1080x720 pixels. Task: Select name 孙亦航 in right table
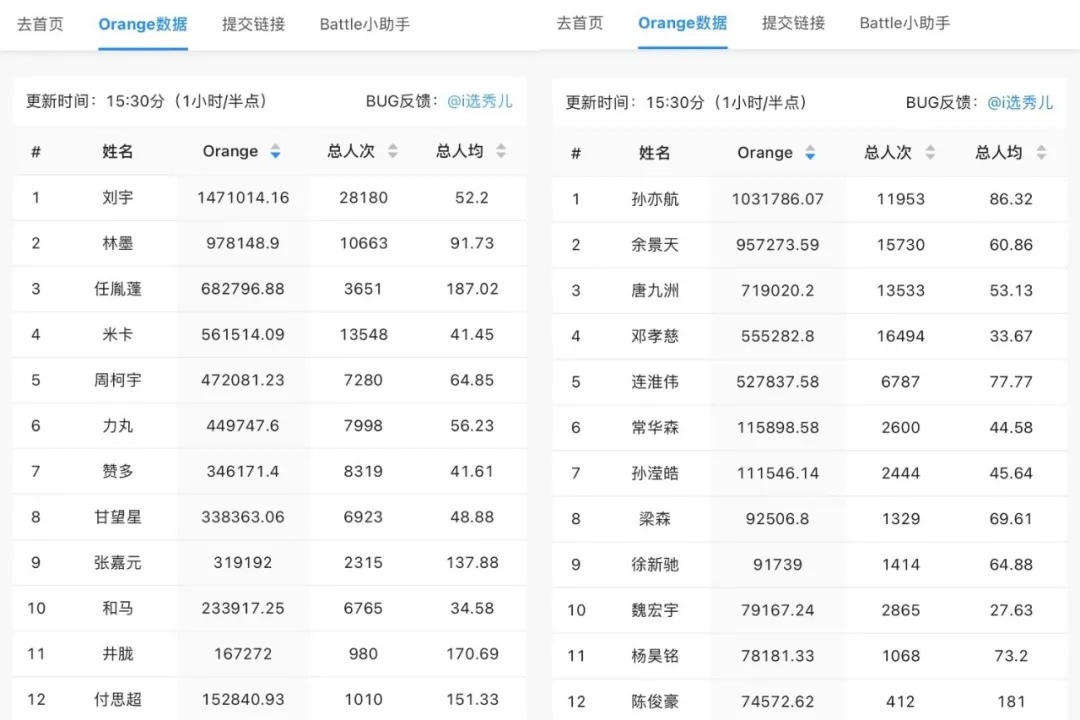coord(655,199)
